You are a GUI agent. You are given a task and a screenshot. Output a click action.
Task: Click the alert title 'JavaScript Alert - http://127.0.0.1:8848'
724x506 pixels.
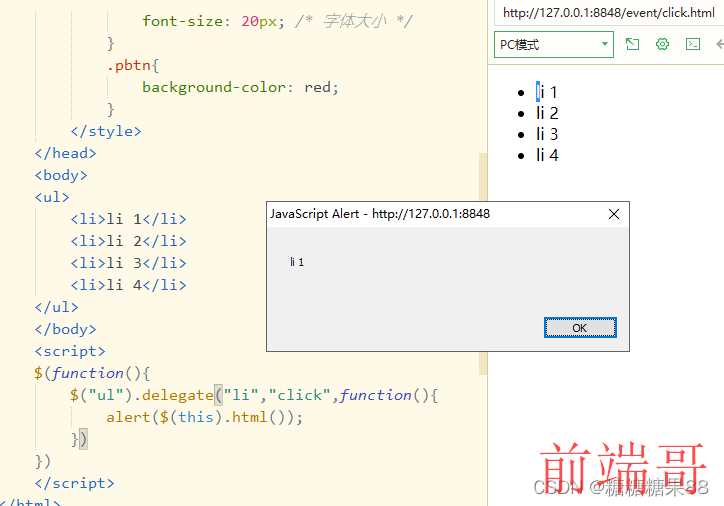coord(380,214)
